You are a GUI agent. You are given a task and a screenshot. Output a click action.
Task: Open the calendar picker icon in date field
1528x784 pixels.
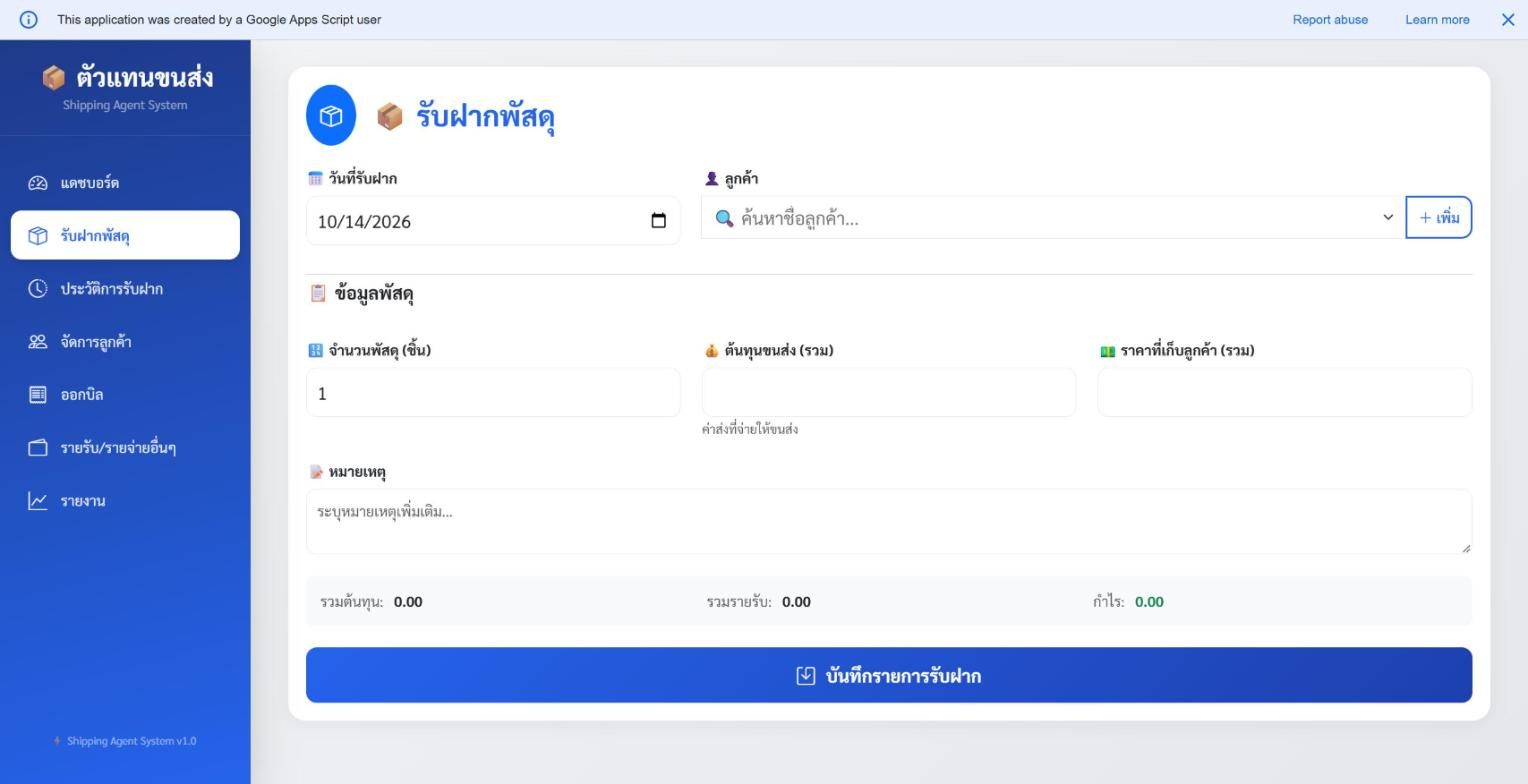tap(658, 221)
